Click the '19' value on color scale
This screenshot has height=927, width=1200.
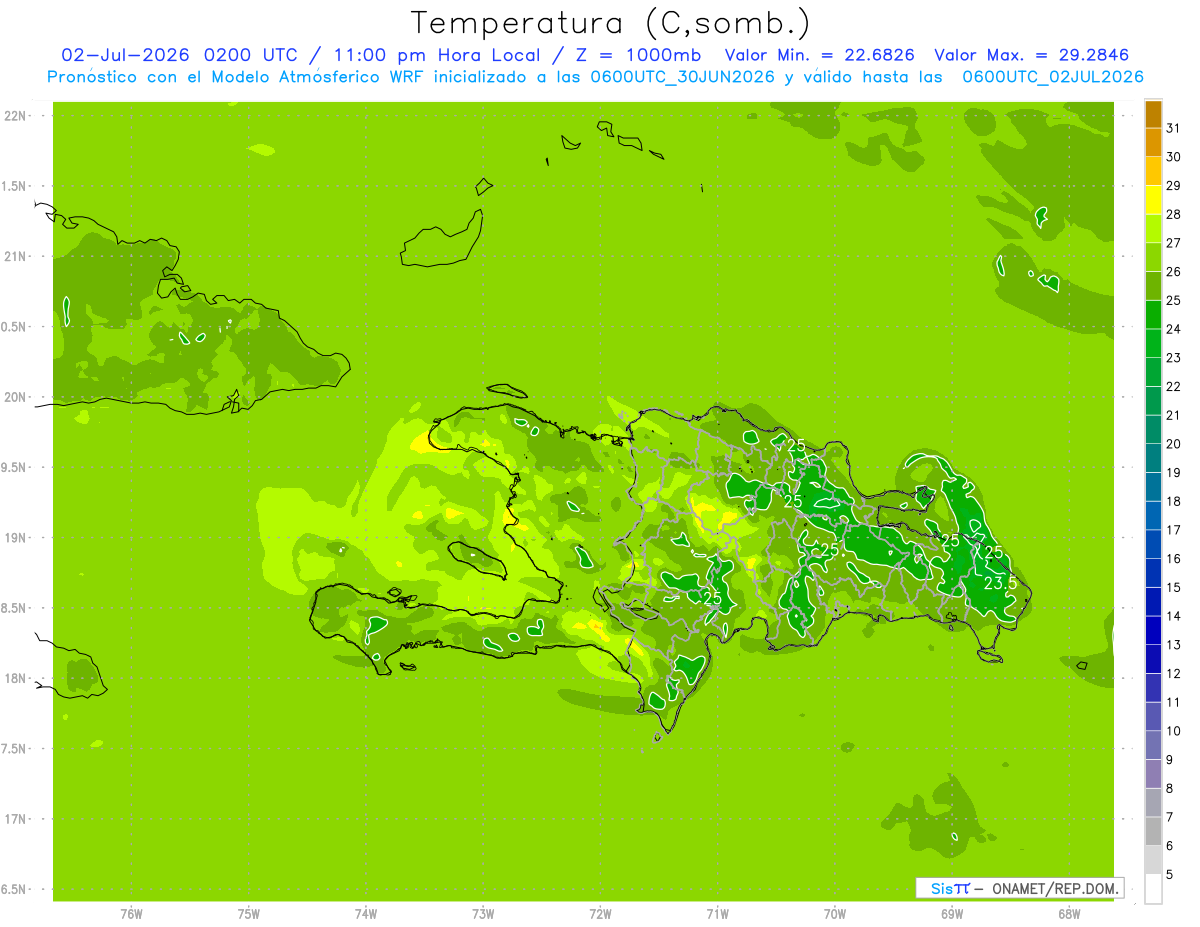1174,473
